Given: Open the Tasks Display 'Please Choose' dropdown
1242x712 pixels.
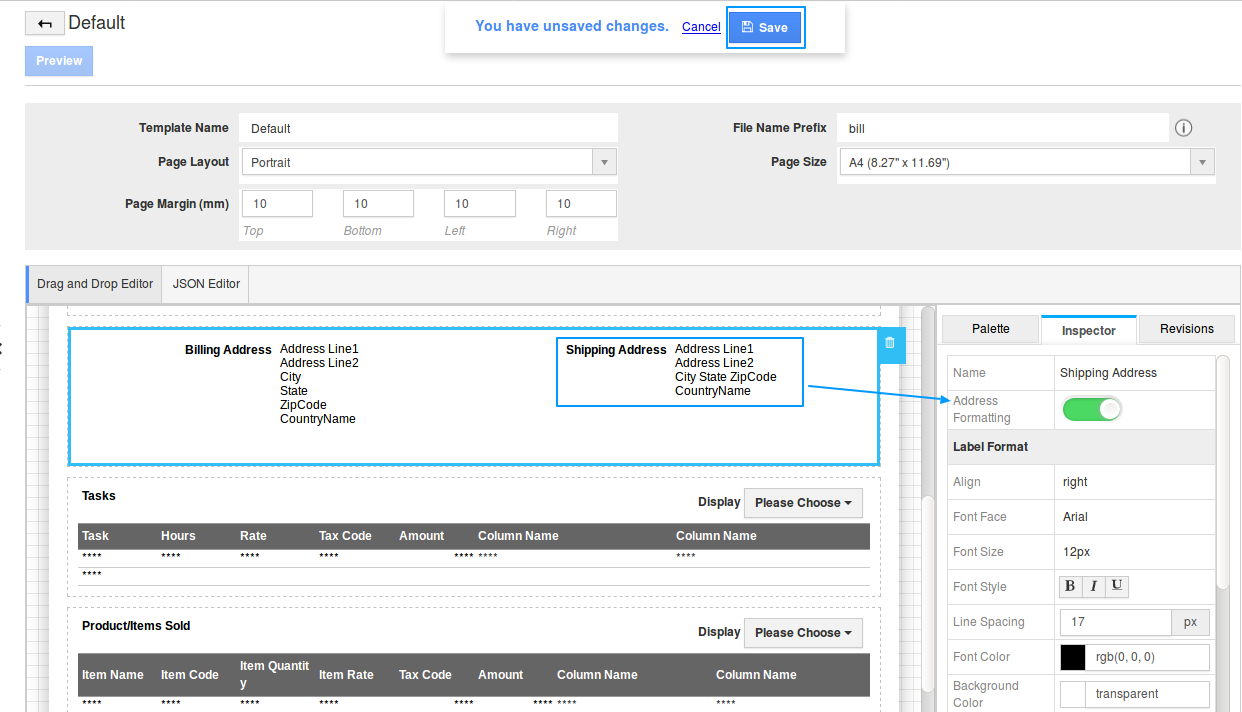Looking at the screenshot, I should coord(803,503).
